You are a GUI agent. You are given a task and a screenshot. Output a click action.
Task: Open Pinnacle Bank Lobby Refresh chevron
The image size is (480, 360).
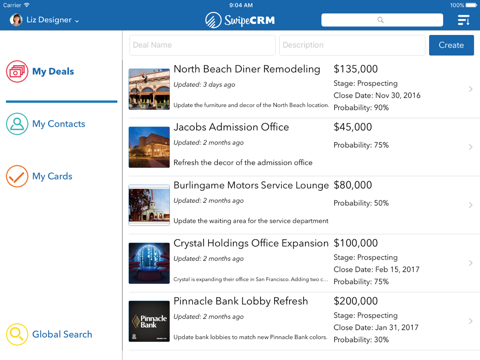[470, 321]
